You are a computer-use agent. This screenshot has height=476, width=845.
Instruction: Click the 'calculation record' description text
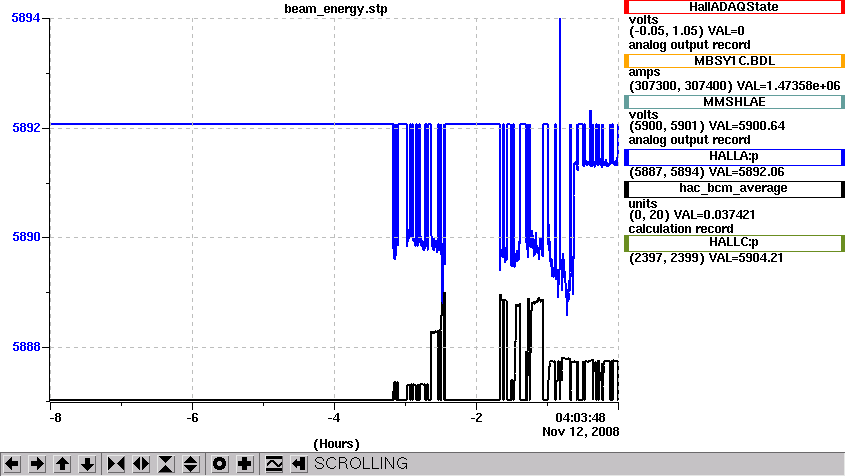tap(681, 229)
